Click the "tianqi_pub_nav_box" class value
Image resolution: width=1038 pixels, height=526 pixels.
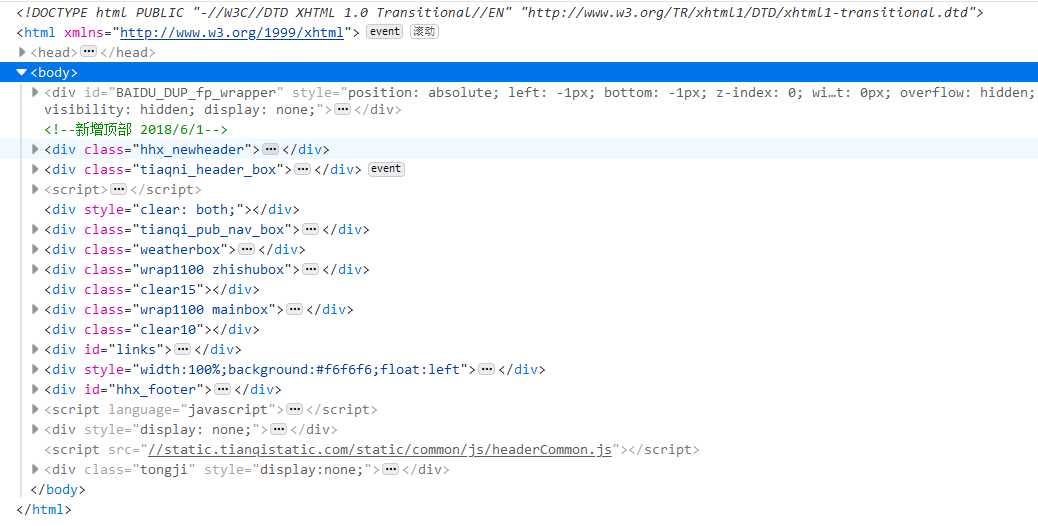coord(212,229)
